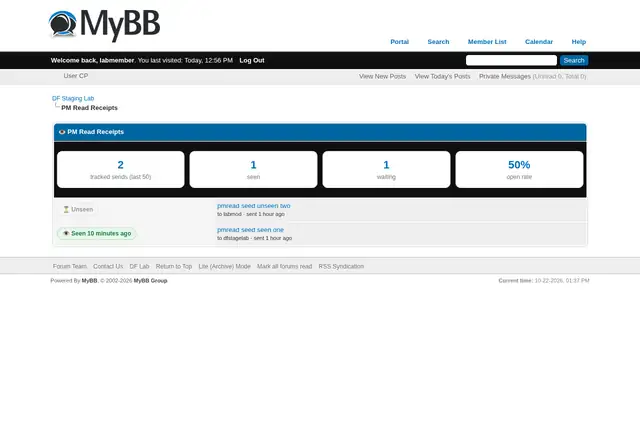Screen dimensions: 640x430
Task: Click the MyBB powered-by link
Action: click(89, 281)
